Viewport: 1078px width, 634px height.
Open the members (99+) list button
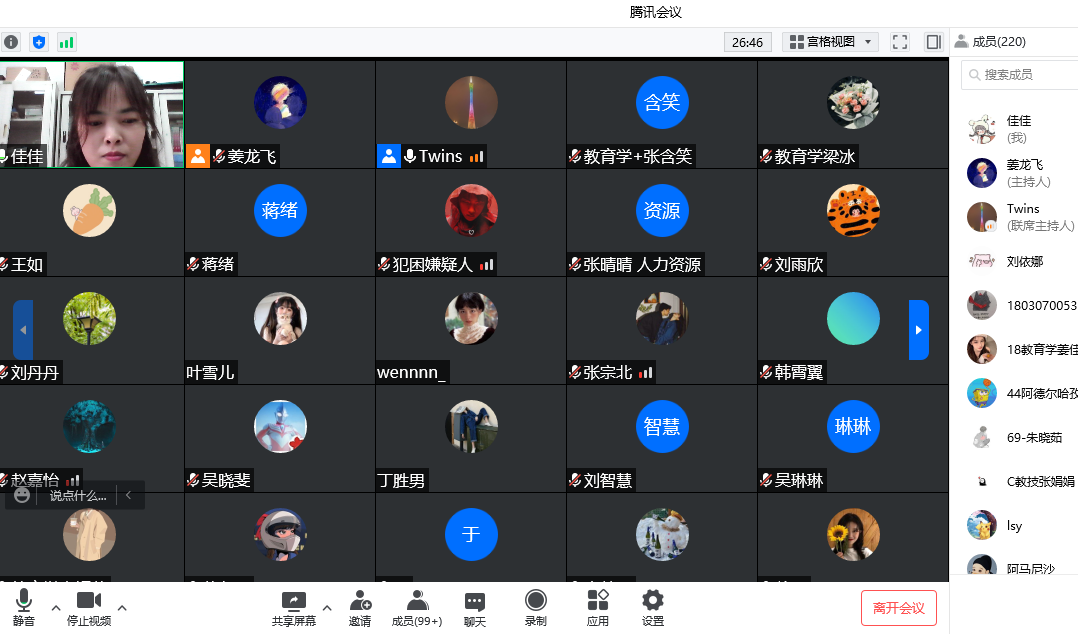pyautogui.click(x=417, y=609)
